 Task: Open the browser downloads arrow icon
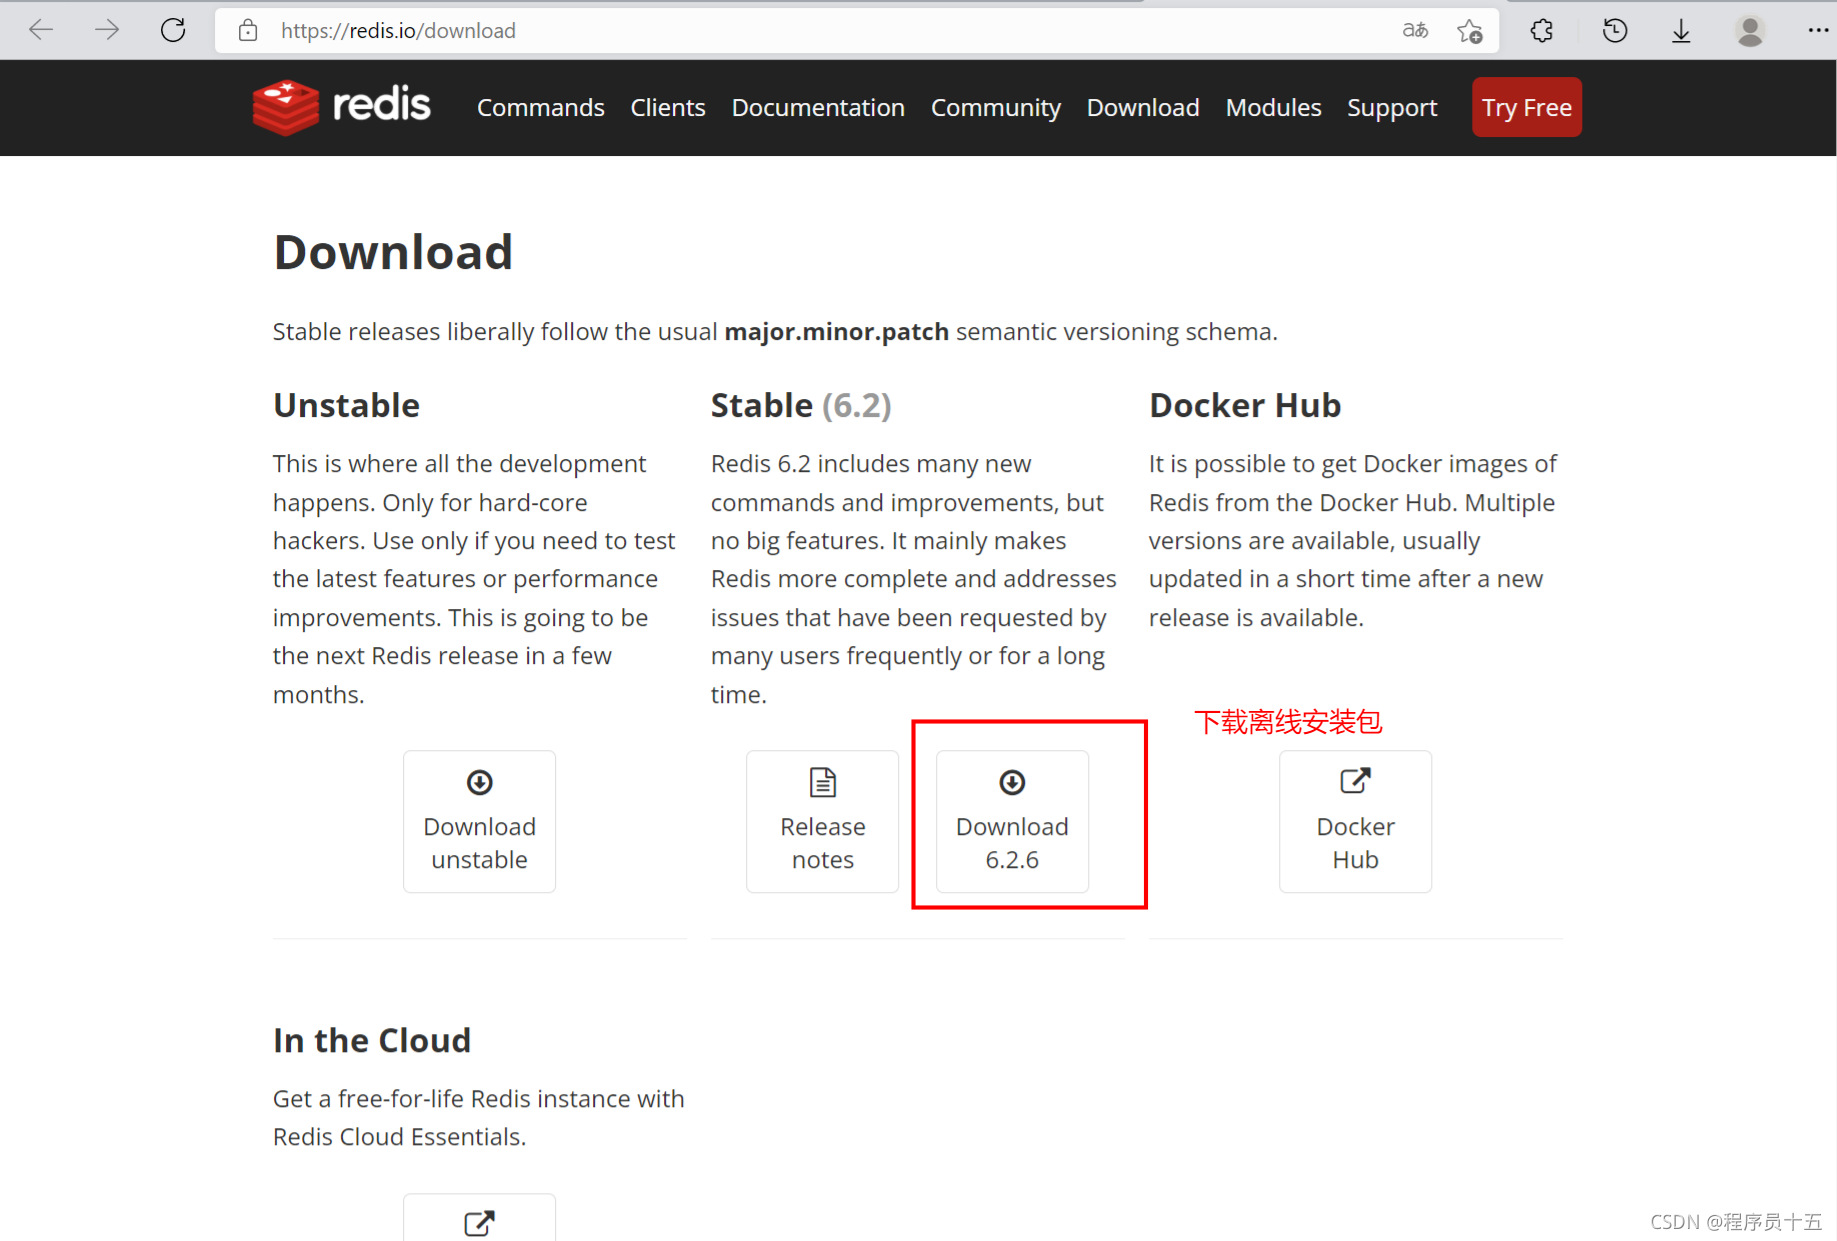[1681, 31]
